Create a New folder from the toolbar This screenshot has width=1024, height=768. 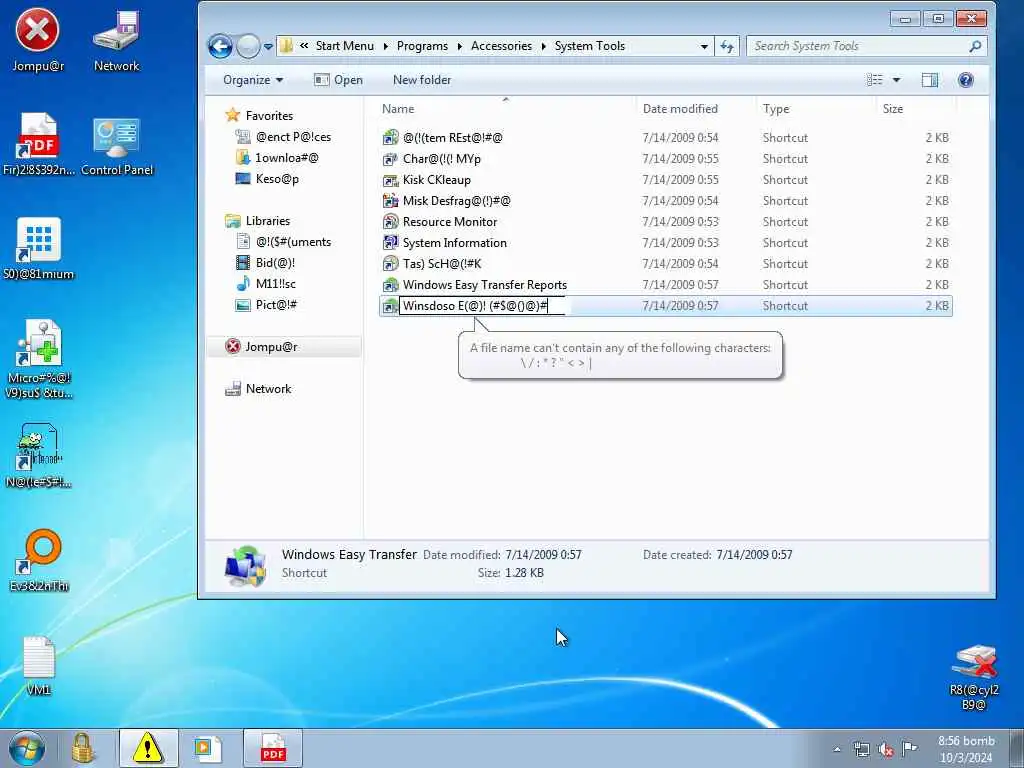(x=422, y=80)
